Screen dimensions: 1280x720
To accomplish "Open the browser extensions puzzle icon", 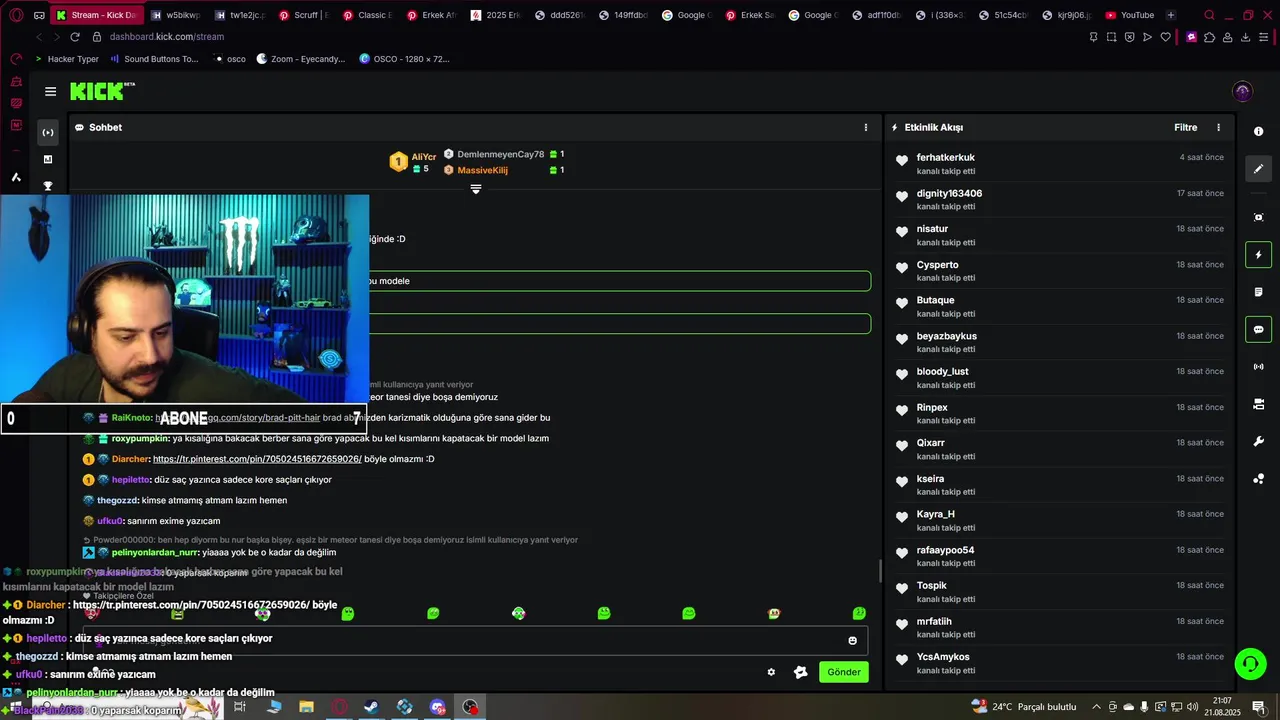I will point(1209,37).
